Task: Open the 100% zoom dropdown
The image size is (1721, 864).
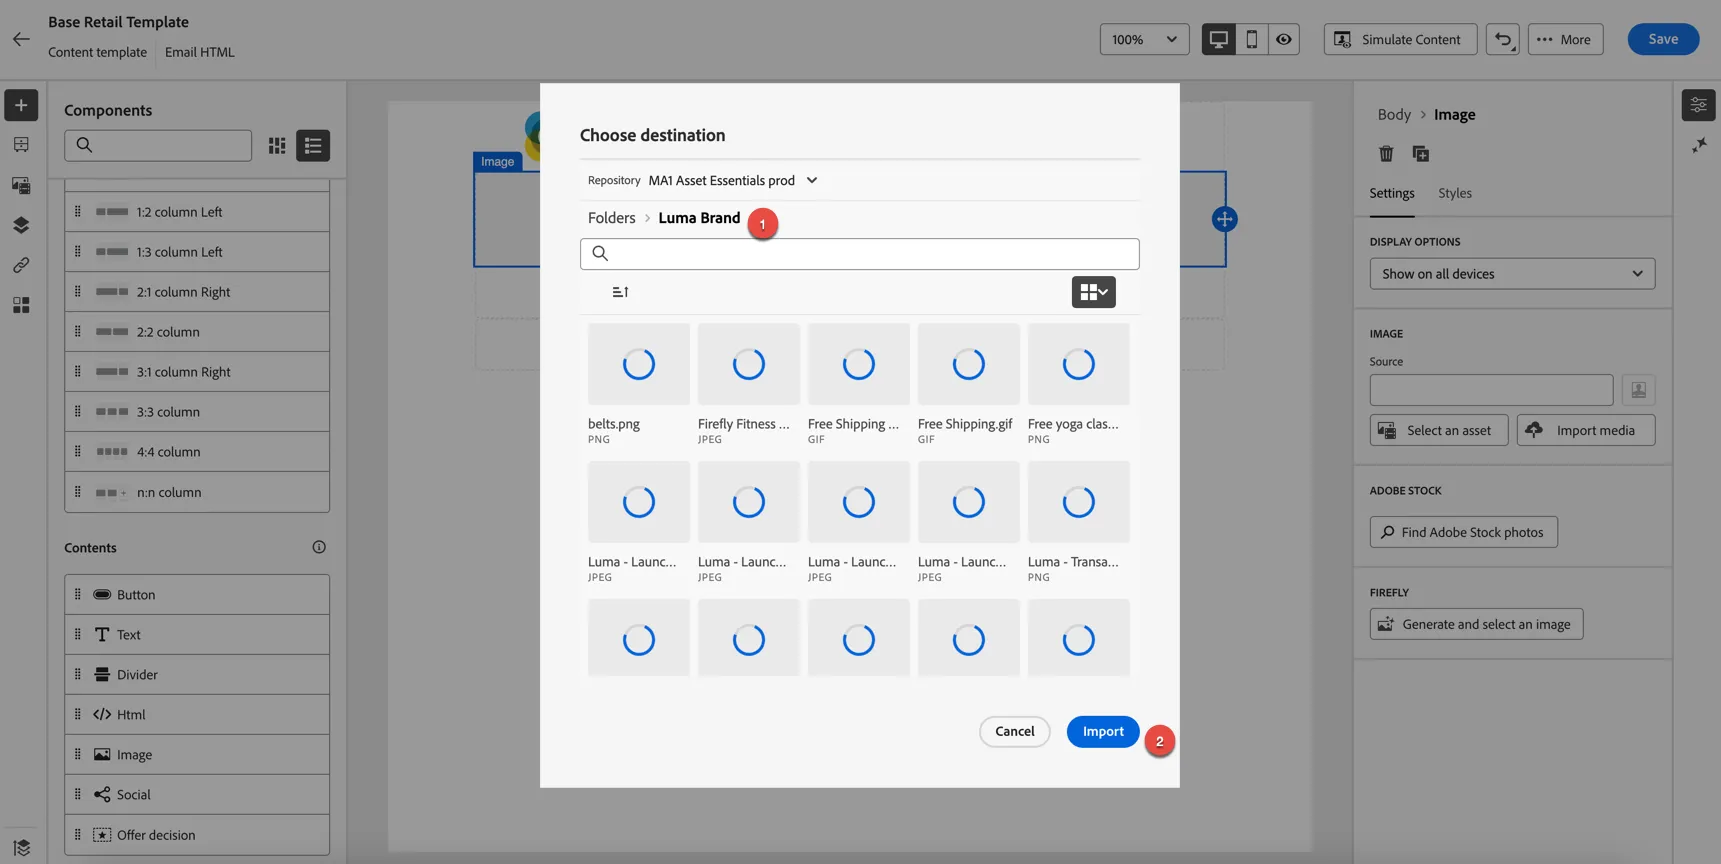Action: click(x=1145, y=39)
